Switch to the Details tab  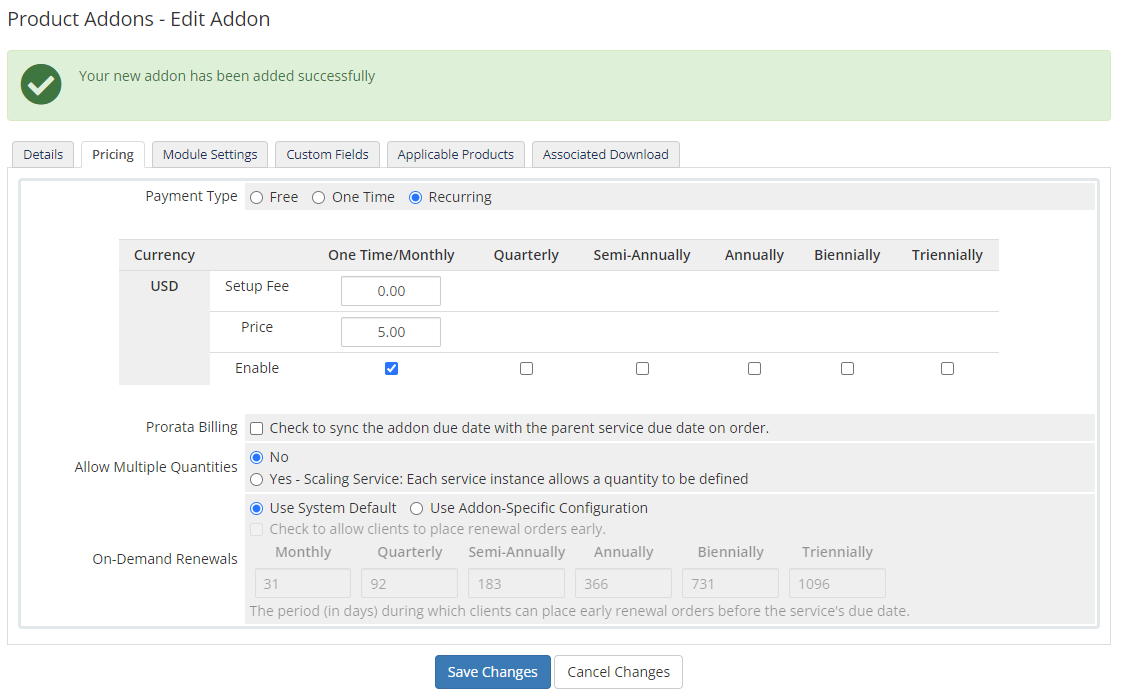[x=43, y=155]
